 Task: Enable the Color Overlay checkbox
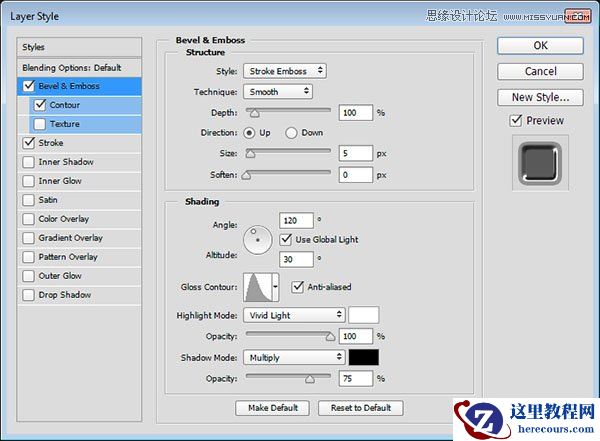[29, 219]
